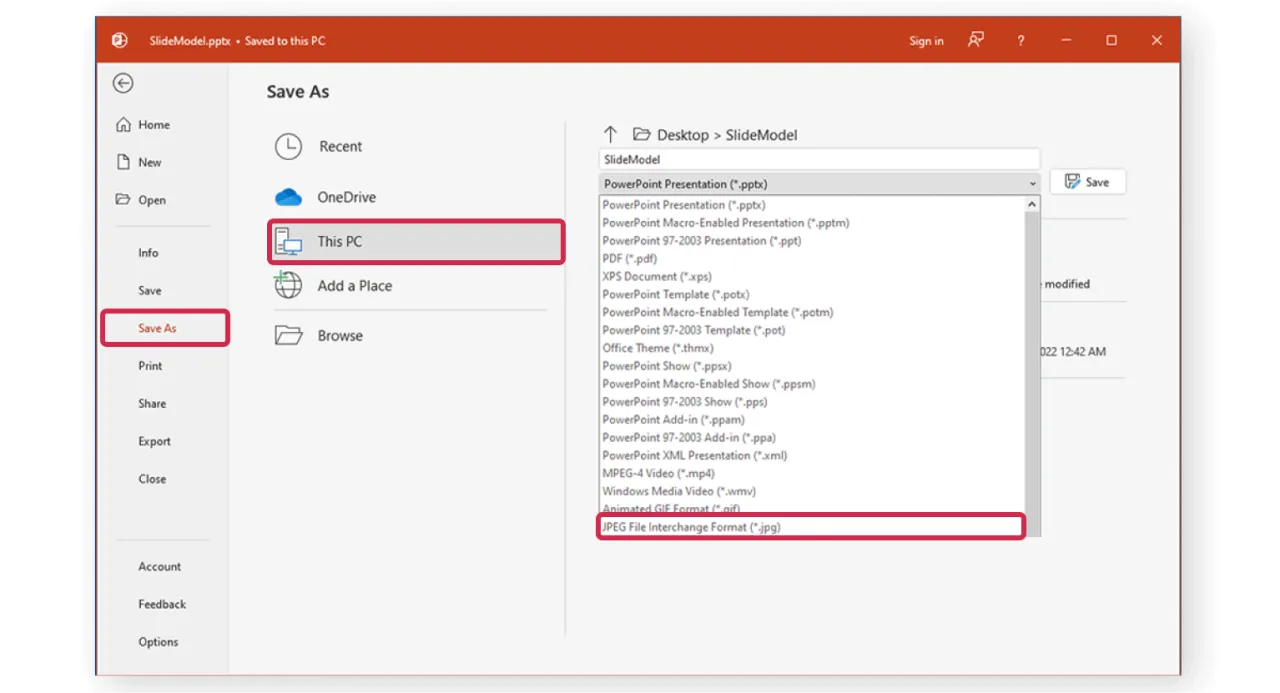Click SlideModel in the folder path
Screen dimensions: 1280x693
pyautogui.click(x=761, y=135)
